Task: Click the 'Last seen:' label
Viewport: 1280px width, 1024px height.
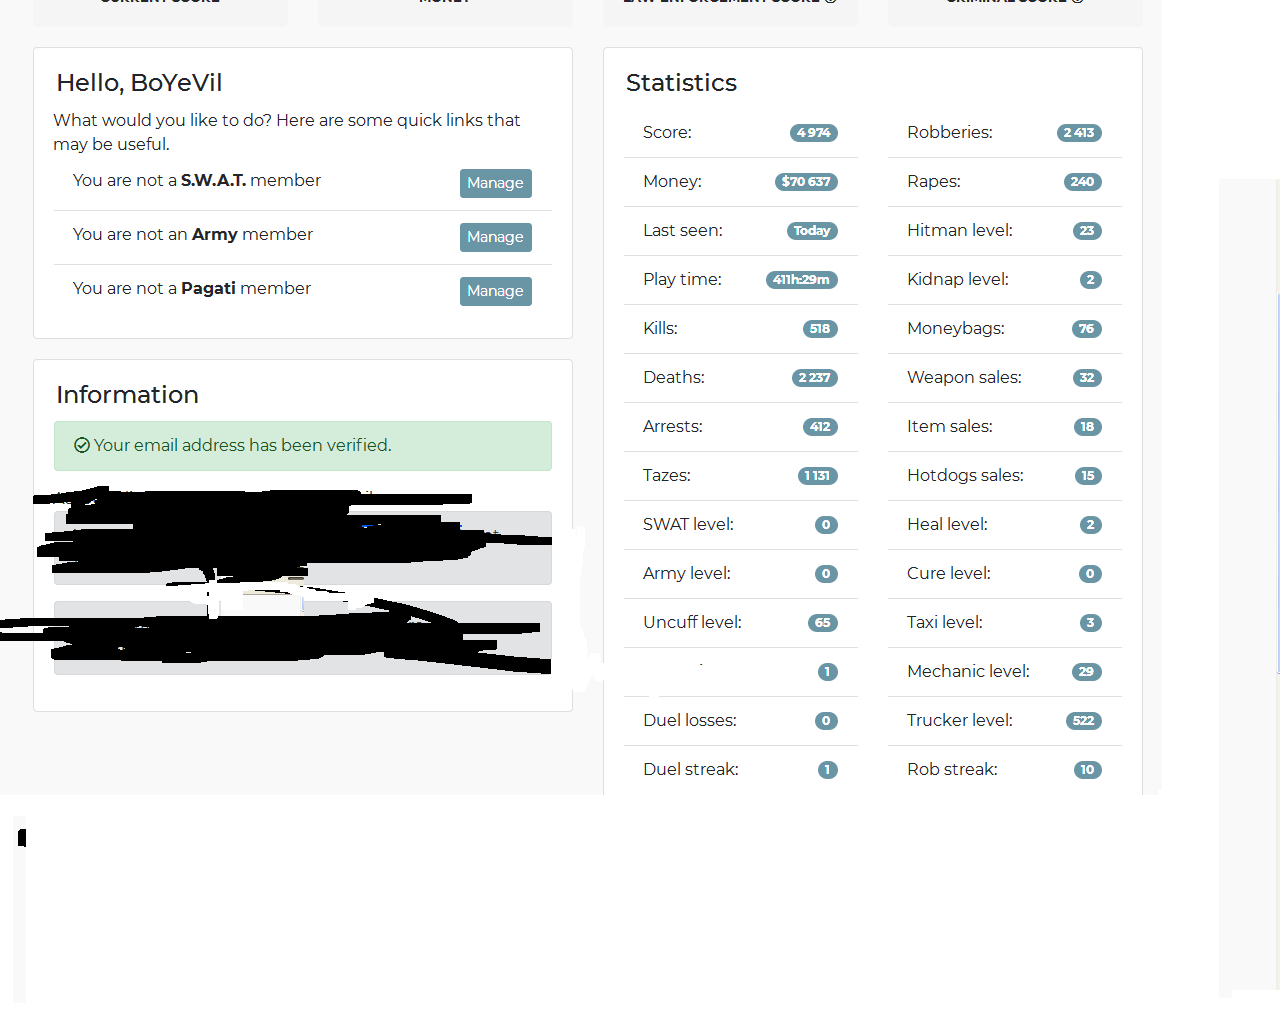Action: click(683, 231)
